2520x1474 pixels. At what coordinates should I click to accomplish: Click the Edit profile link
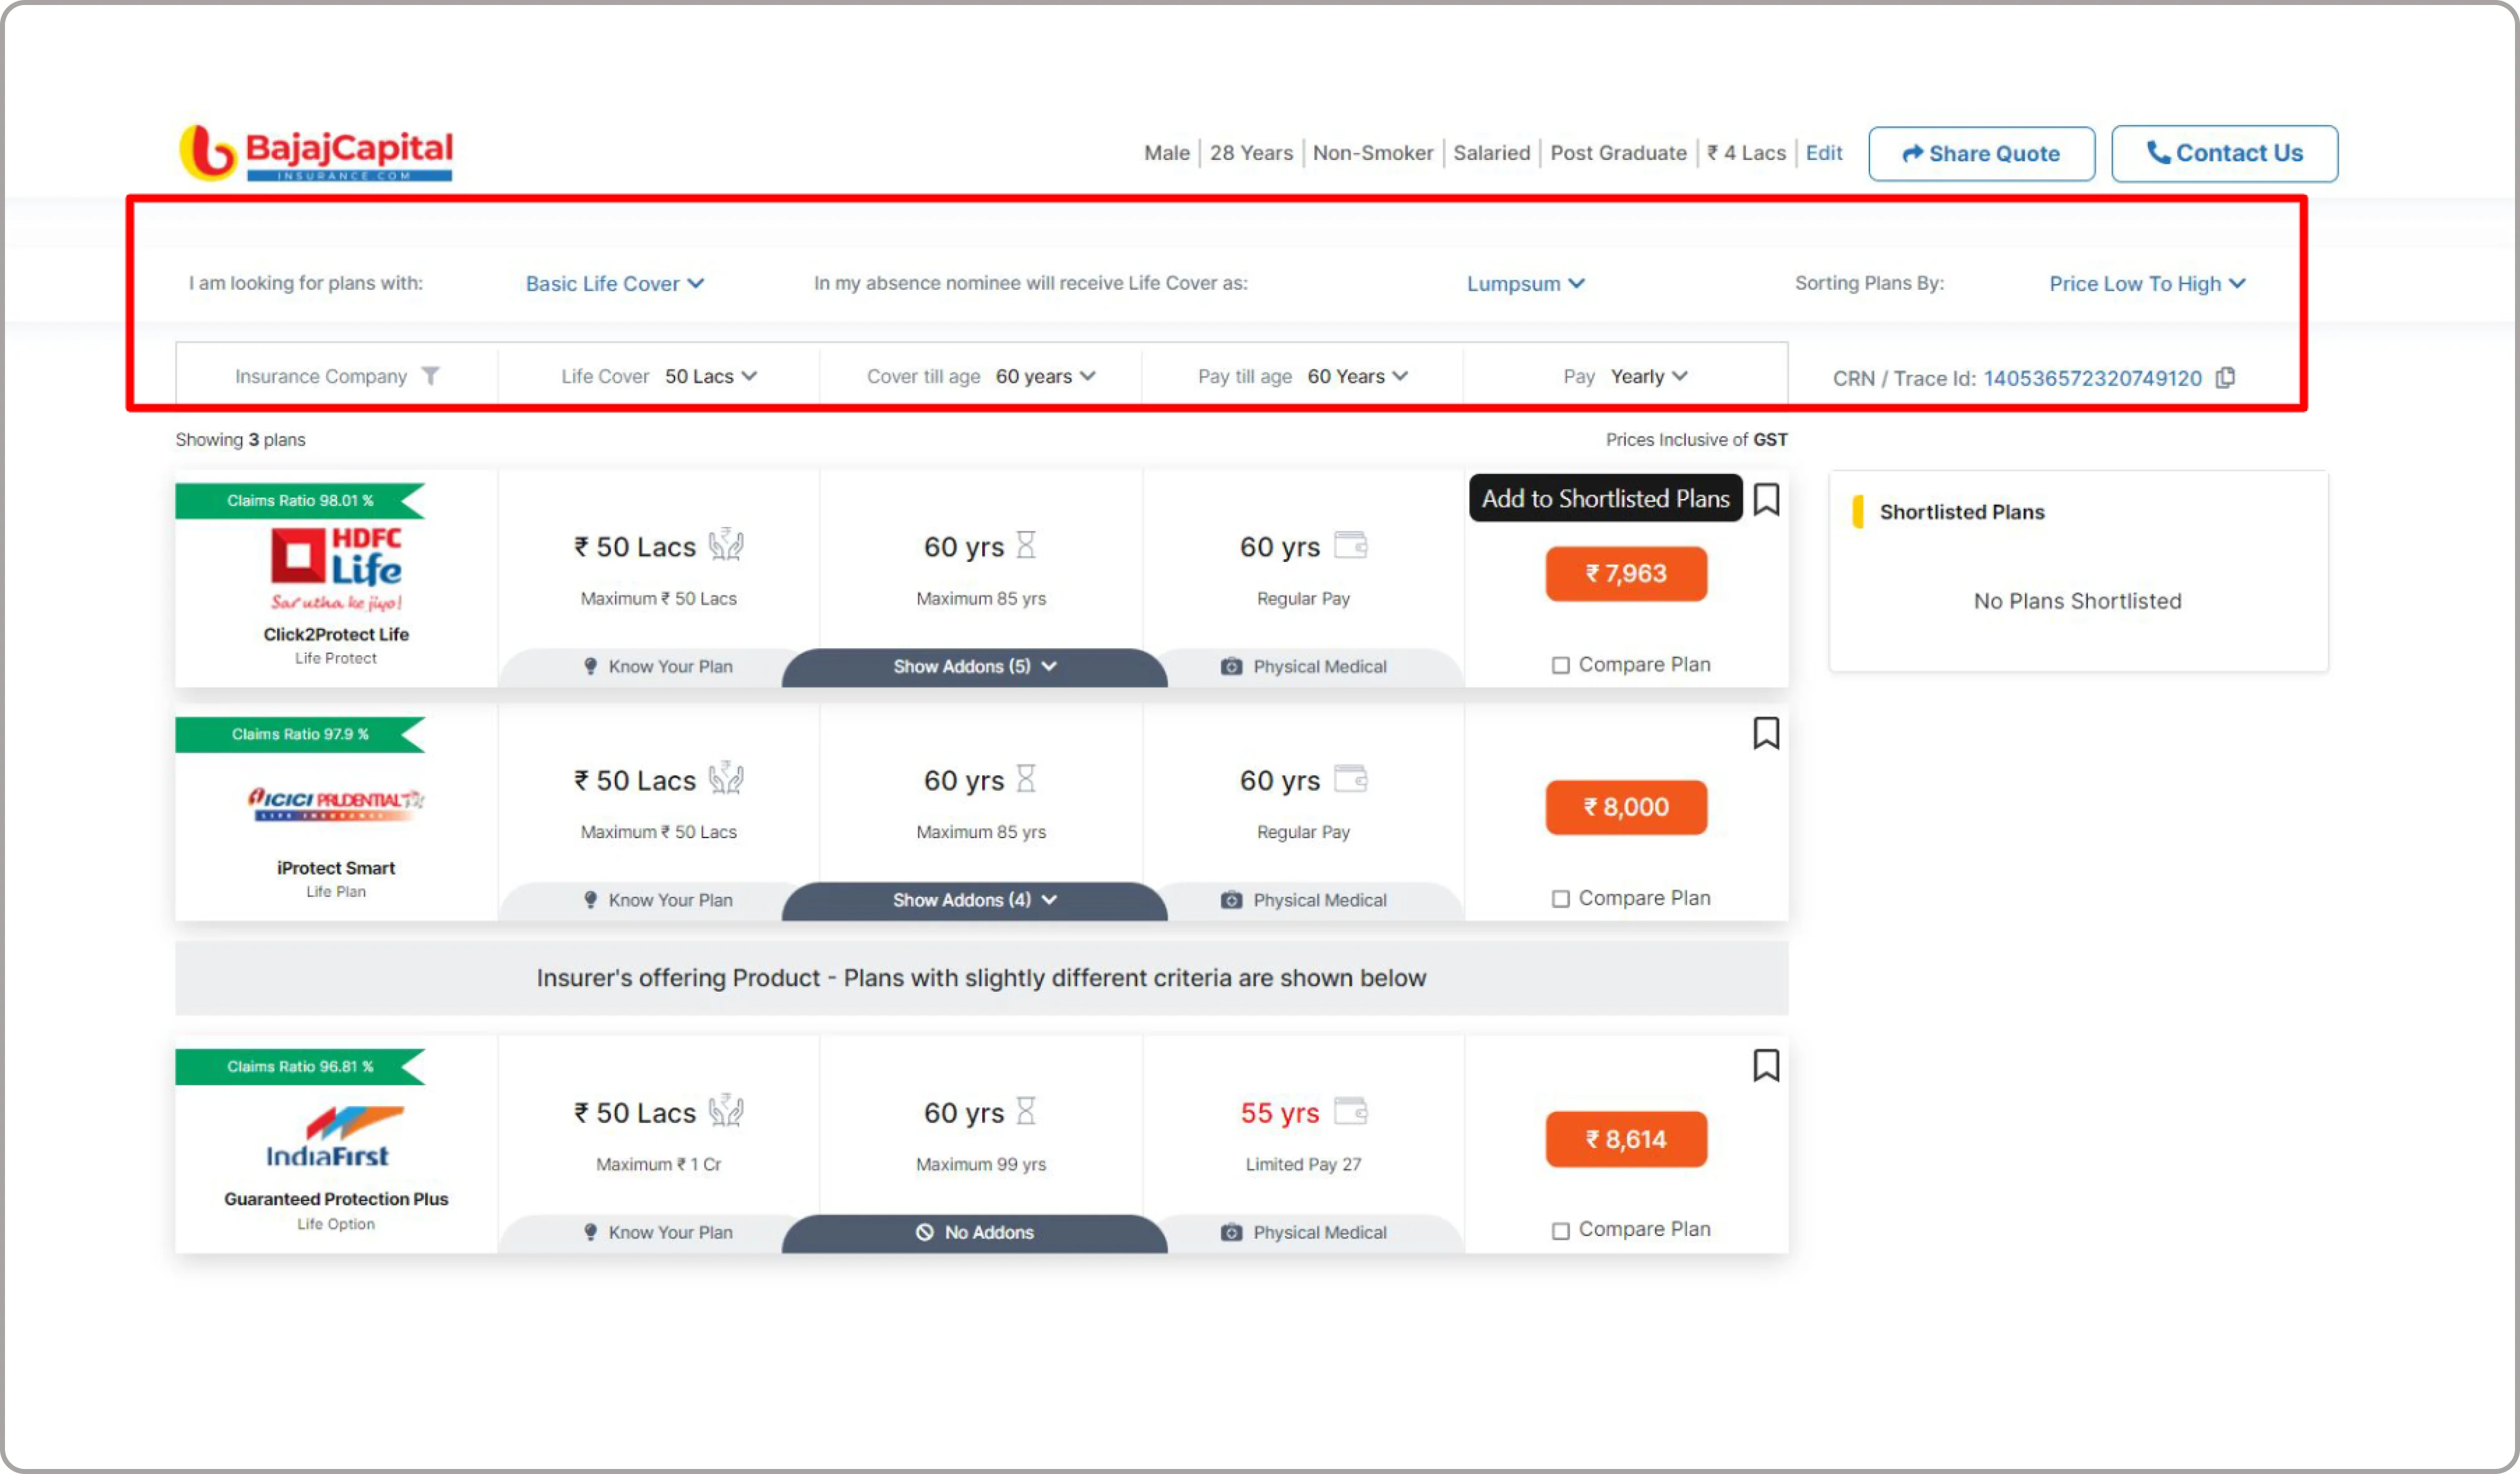[1824, 153]
